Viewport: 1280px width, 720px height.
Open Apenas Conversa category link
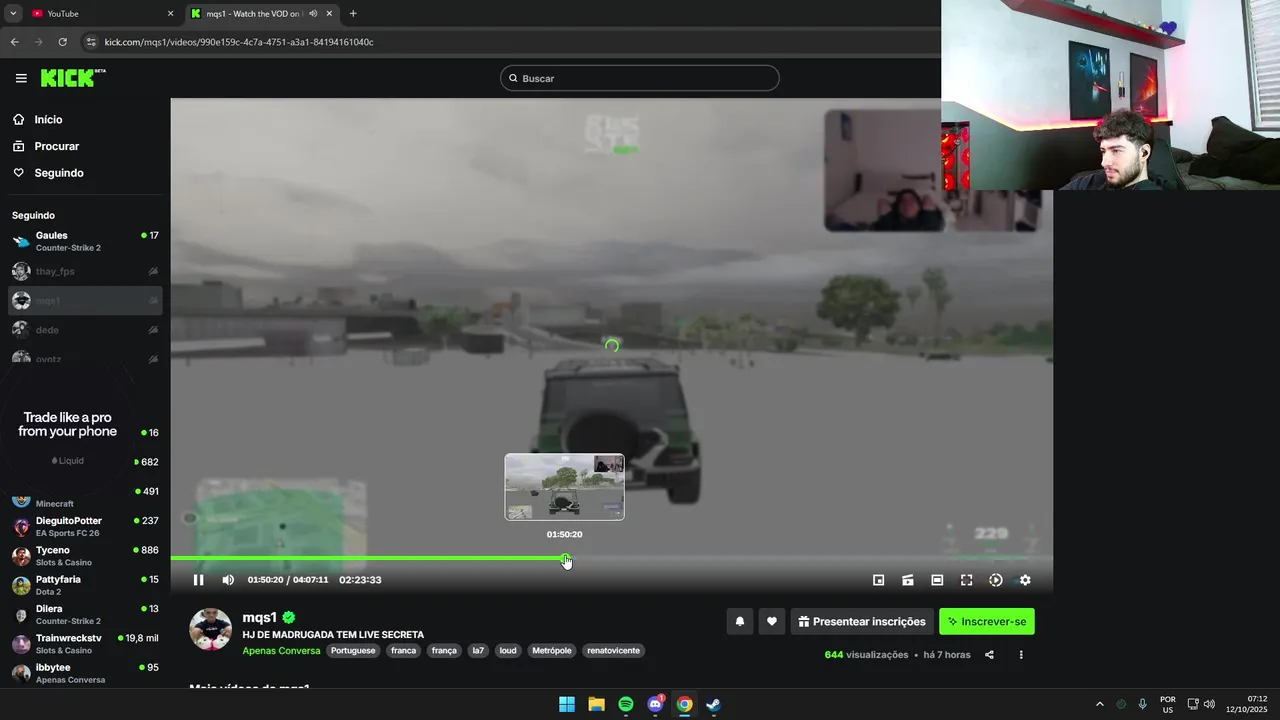[281, 651]
